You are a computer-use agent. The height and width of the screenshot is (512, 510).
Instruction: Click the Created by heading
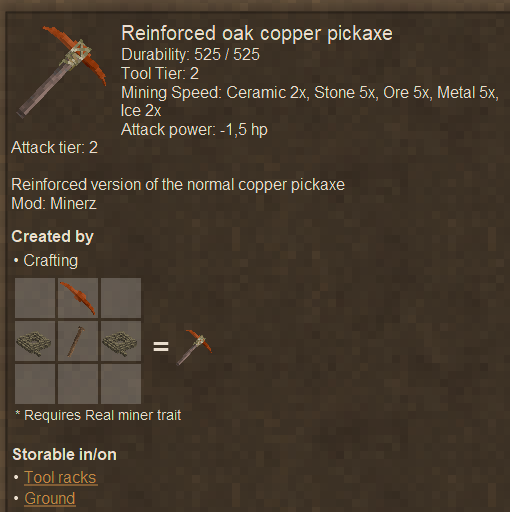click(52, 237)
